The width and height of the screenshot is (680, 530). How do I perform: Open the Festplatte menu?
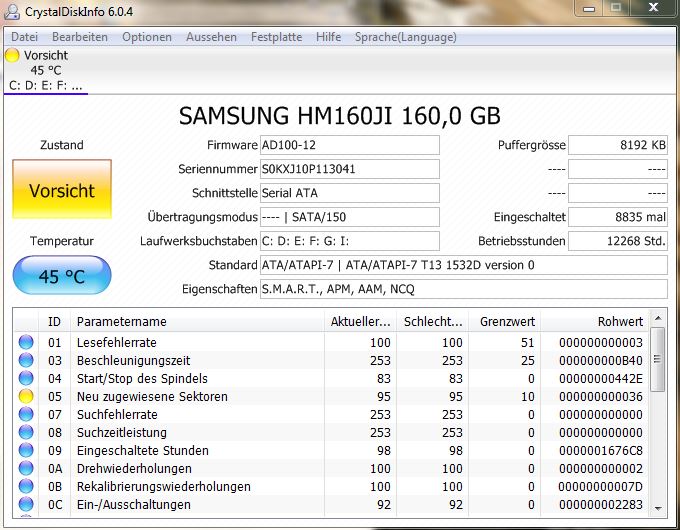tap(276, 37)
